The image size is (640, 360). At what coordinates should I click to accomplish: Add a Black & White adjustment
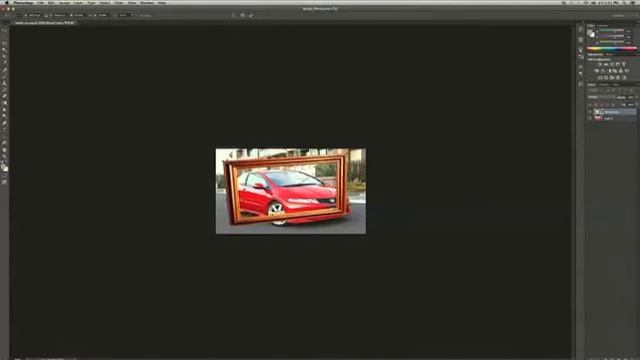pyautogui.click(x=609, y=71)
